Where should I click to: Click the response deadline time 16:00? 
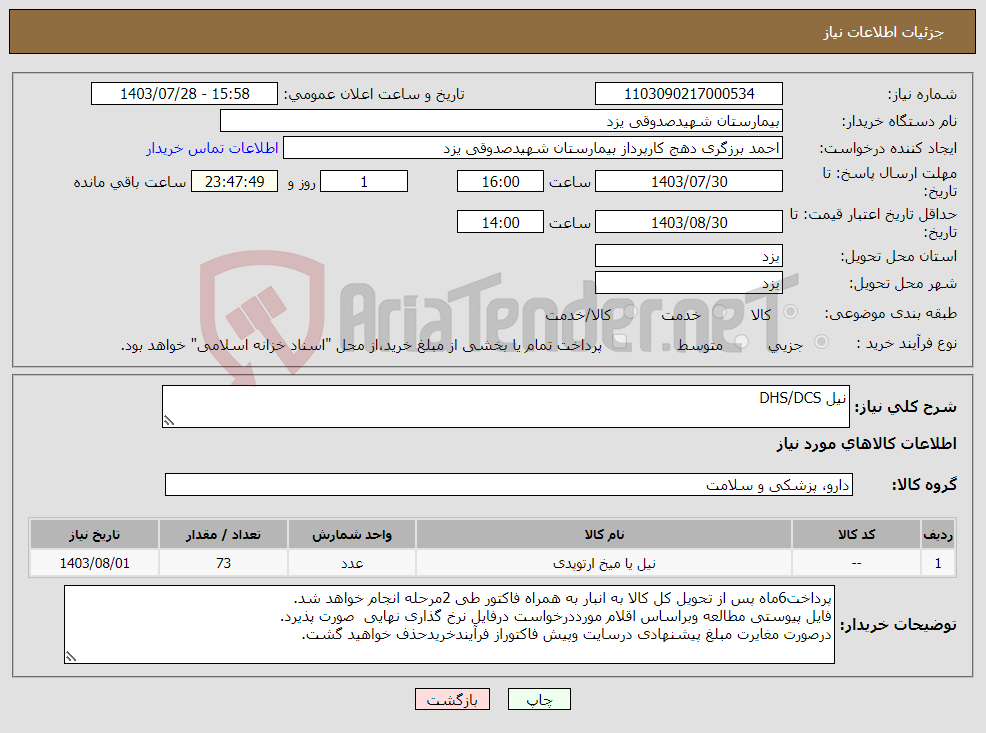[500, 181]
